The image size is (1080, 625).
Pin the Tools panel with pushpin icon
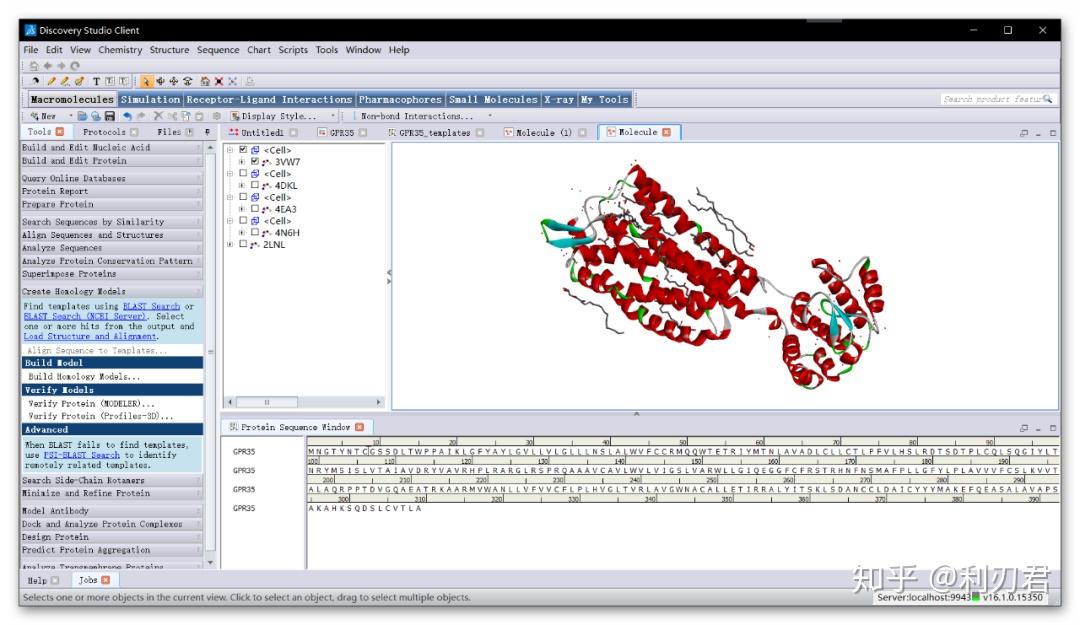pos(207,132)
